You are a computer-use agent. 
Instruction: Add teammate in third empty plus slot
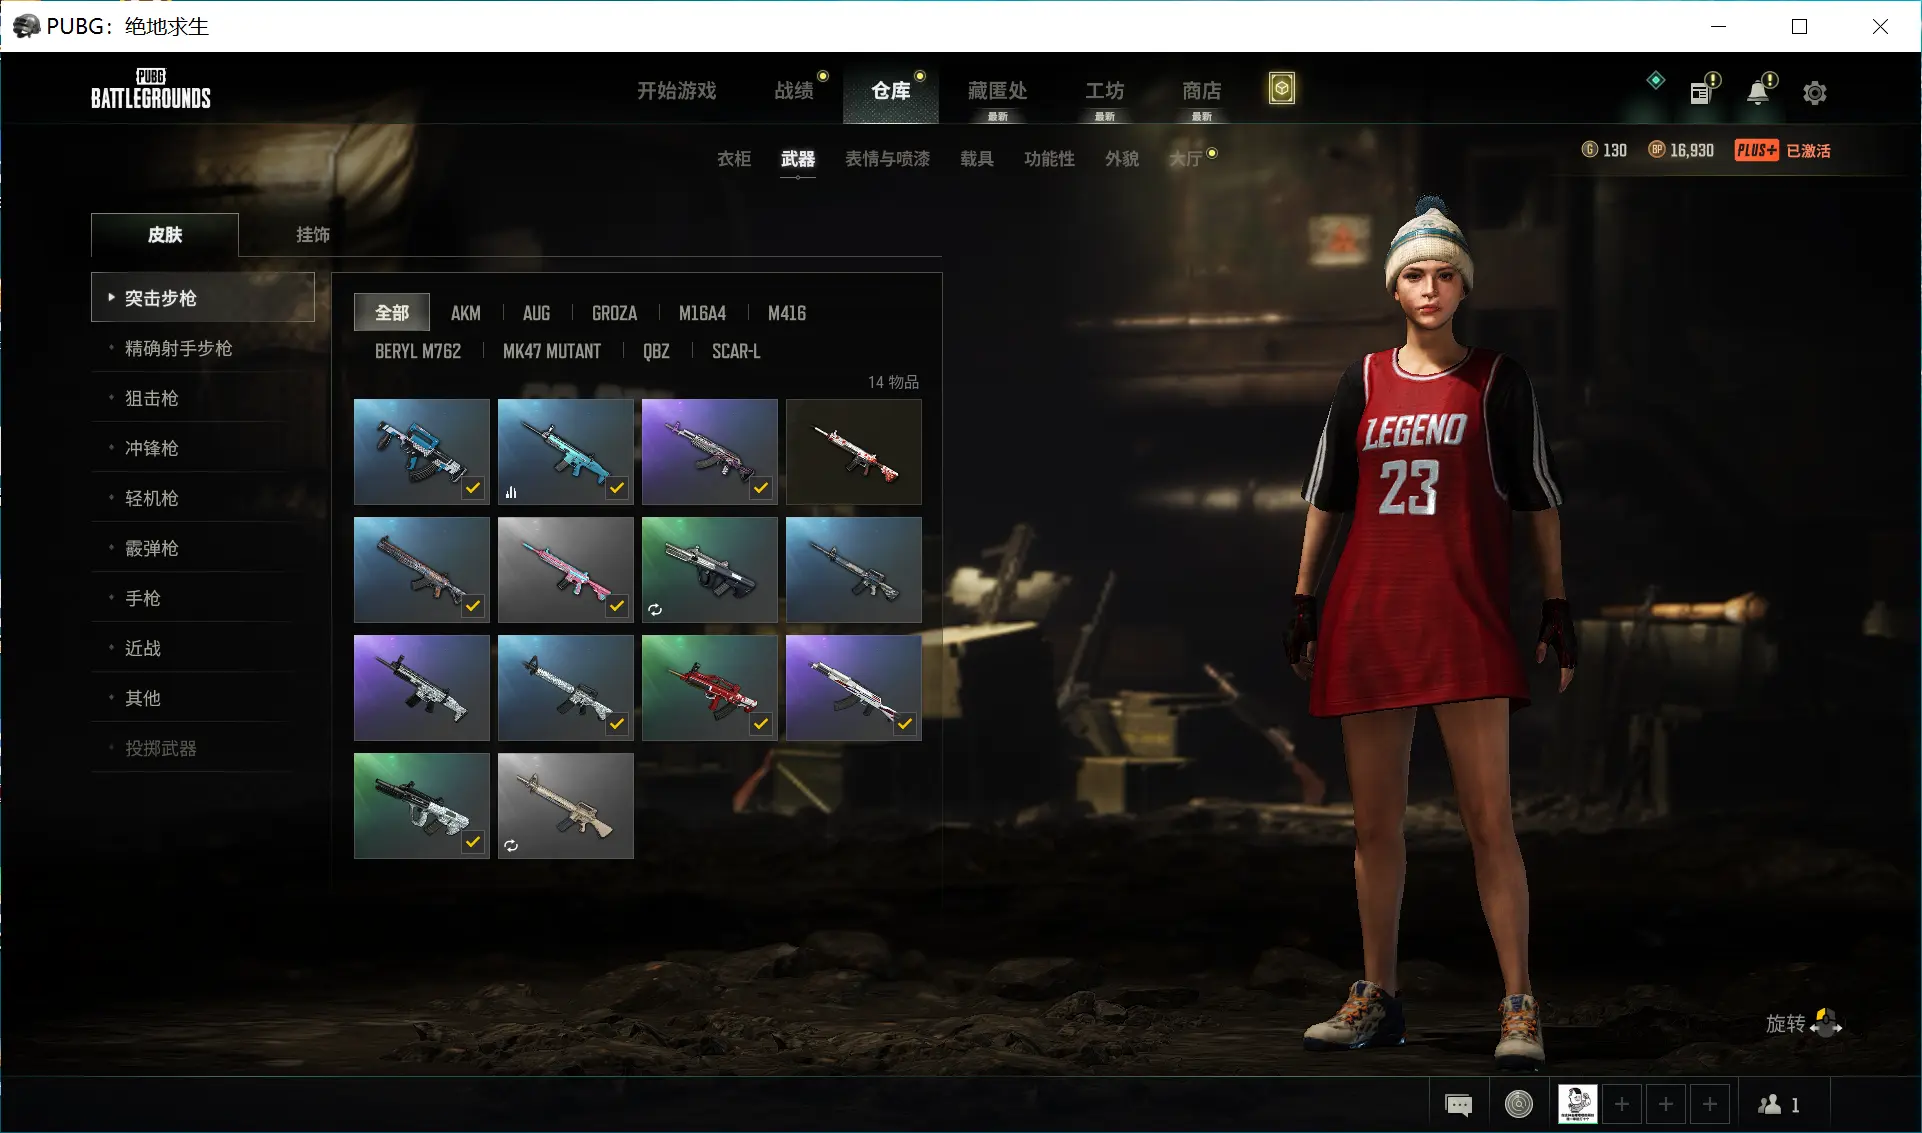point(1710,1104)
